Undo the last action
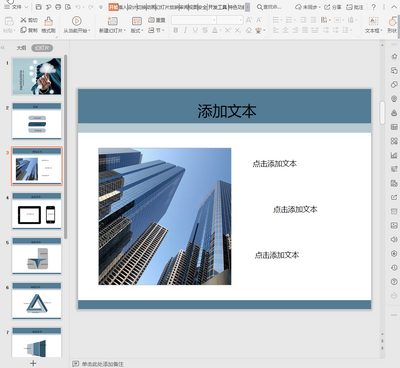Viewport: 400px width, 368px height. click(x=78, y=7)
